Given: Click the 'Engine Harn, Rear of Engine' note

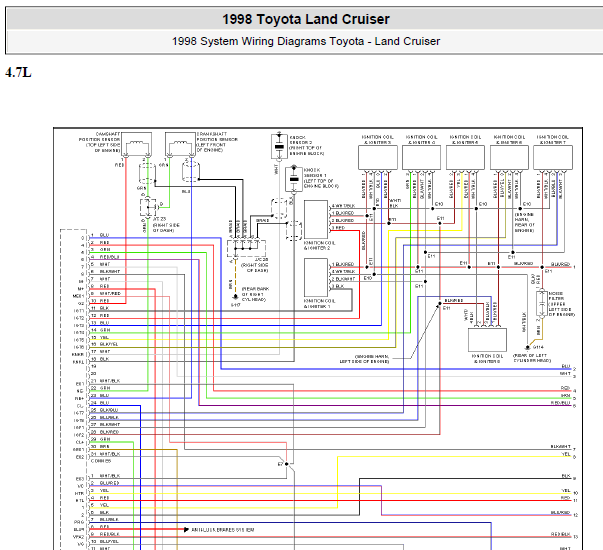Looking at the screenshot, I should click(x=525, y=222).
